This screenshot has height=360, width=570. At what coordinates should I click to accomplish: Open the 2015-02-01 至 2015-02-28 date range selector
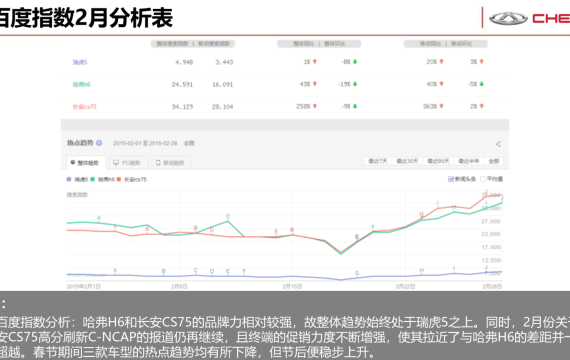pos(145,143)
